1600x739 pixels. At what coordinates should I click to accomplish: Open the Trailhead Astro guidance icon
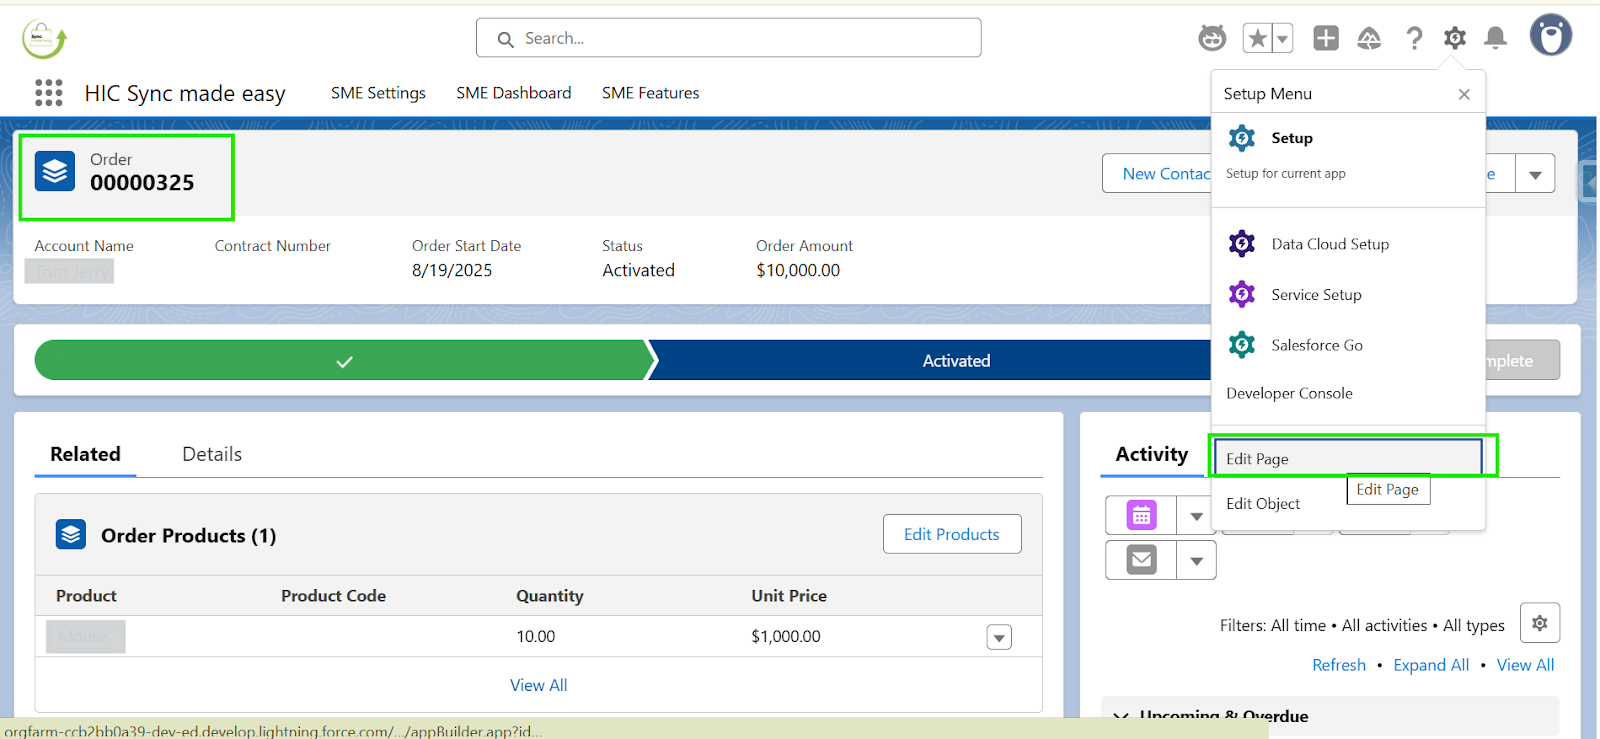[x=1212, y=38]
